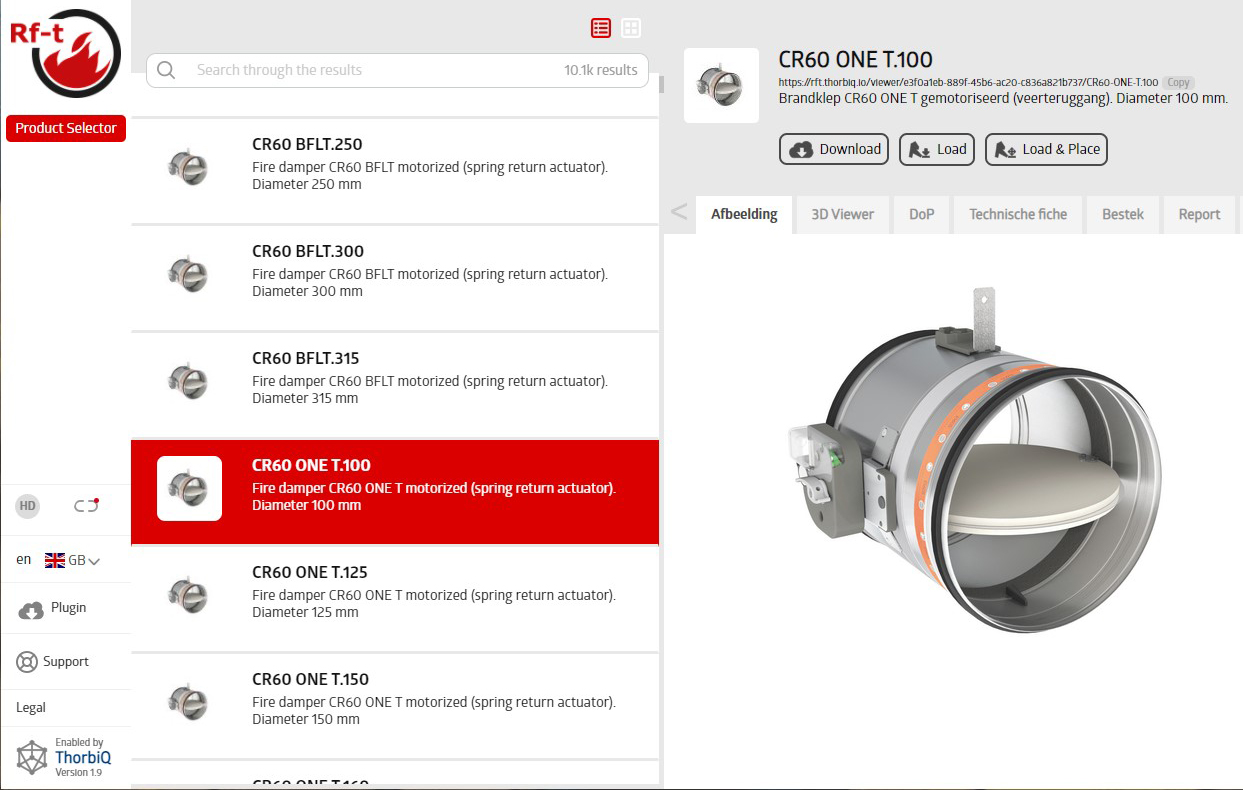Switch to grid view layout icon

click(631, 28)
